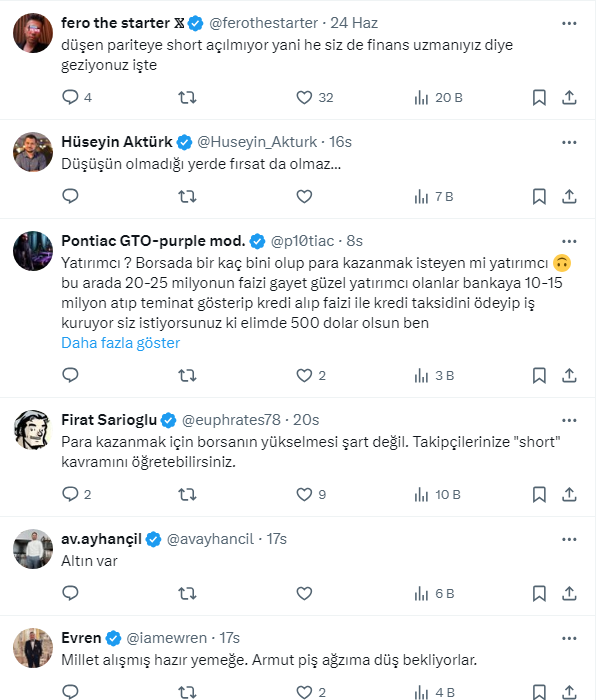The height and width of the screenshot is (700, 612).
Task: Bookmark Hüseyin Aktürk's tweet
Action: tap(539, 197)
